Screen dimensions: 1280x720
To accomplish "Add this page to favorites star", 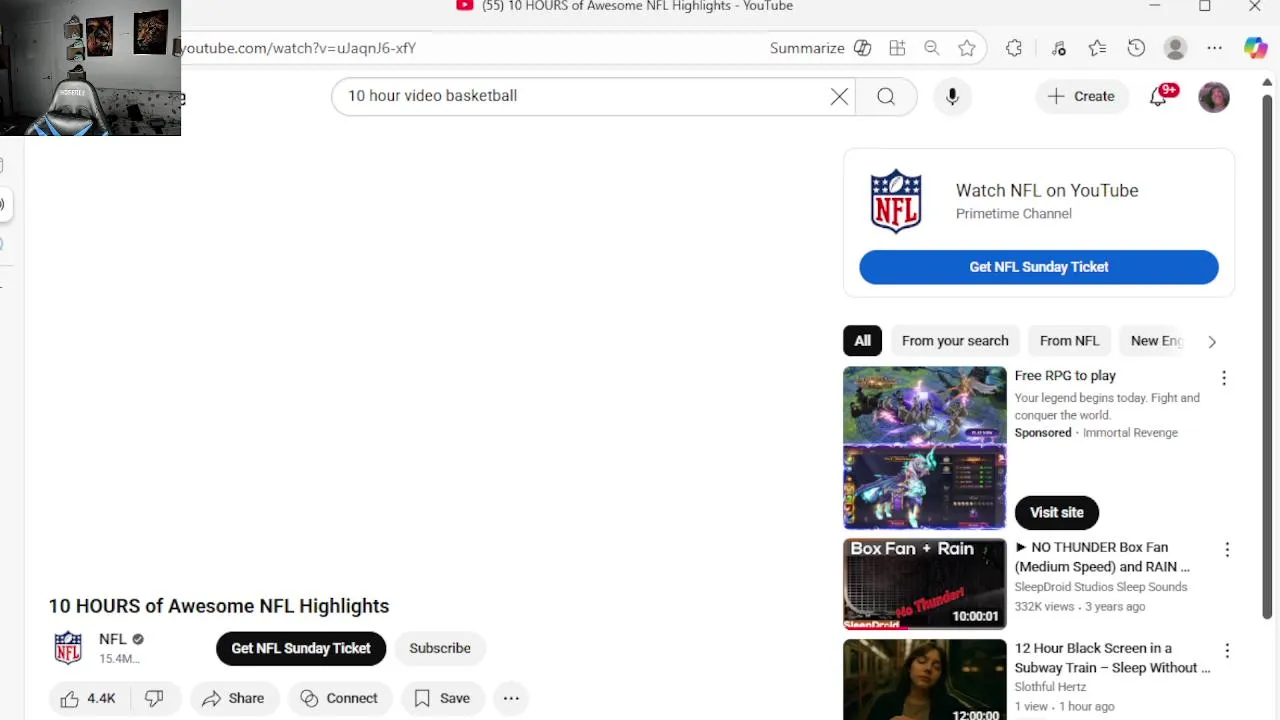I will [966, 48].
